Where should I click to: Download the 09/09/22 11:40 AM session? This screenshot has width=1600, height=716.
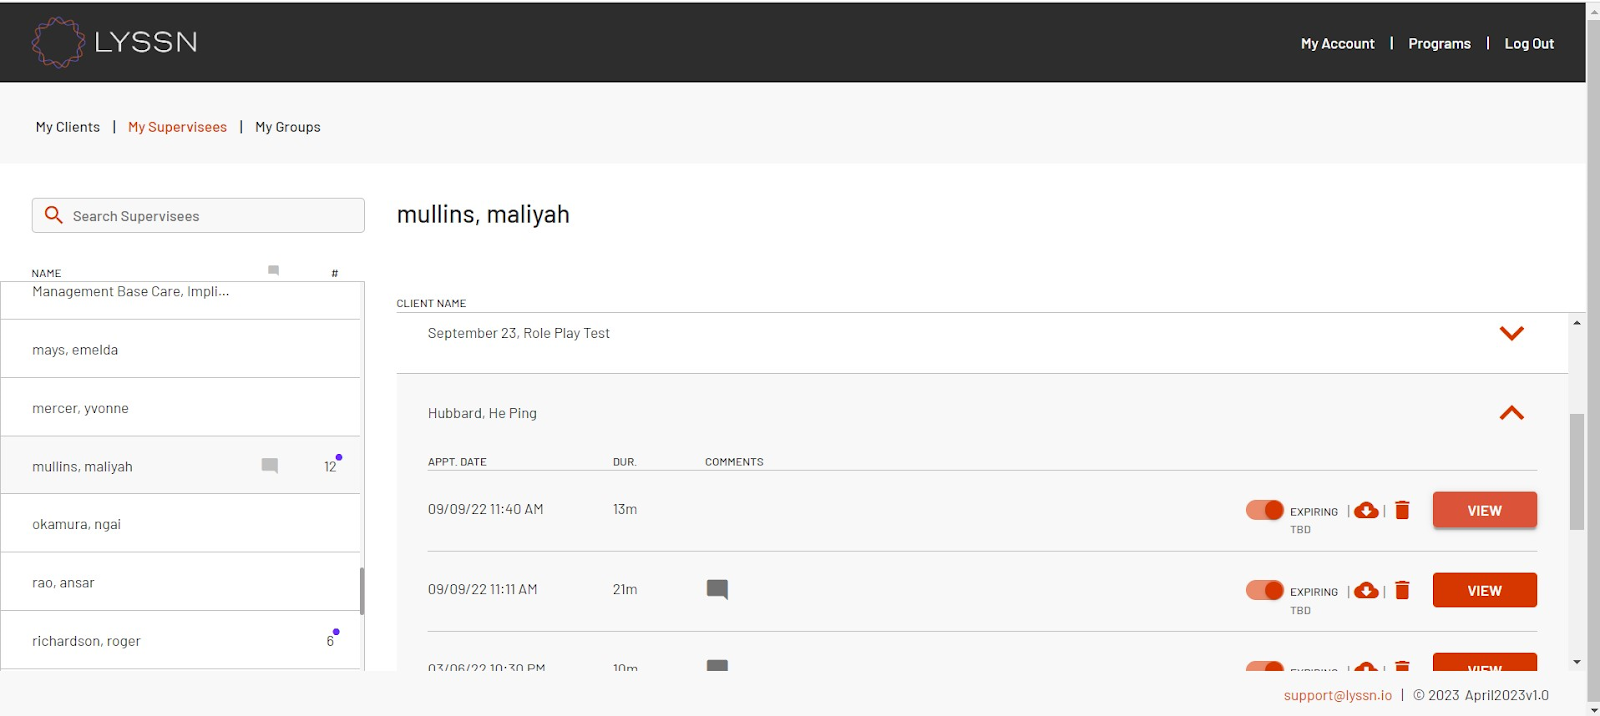pos(1366,510)
